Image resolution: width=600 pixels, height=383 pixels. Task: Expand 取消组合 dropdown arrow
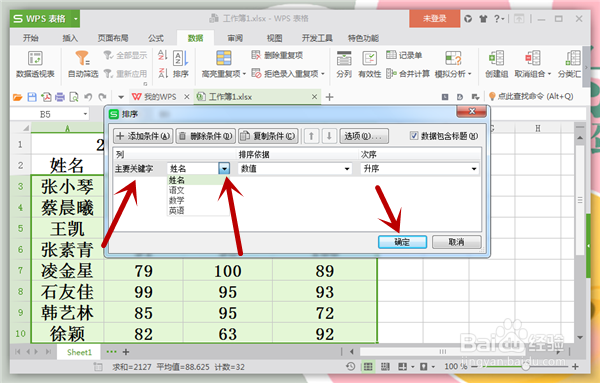point(549,74)
